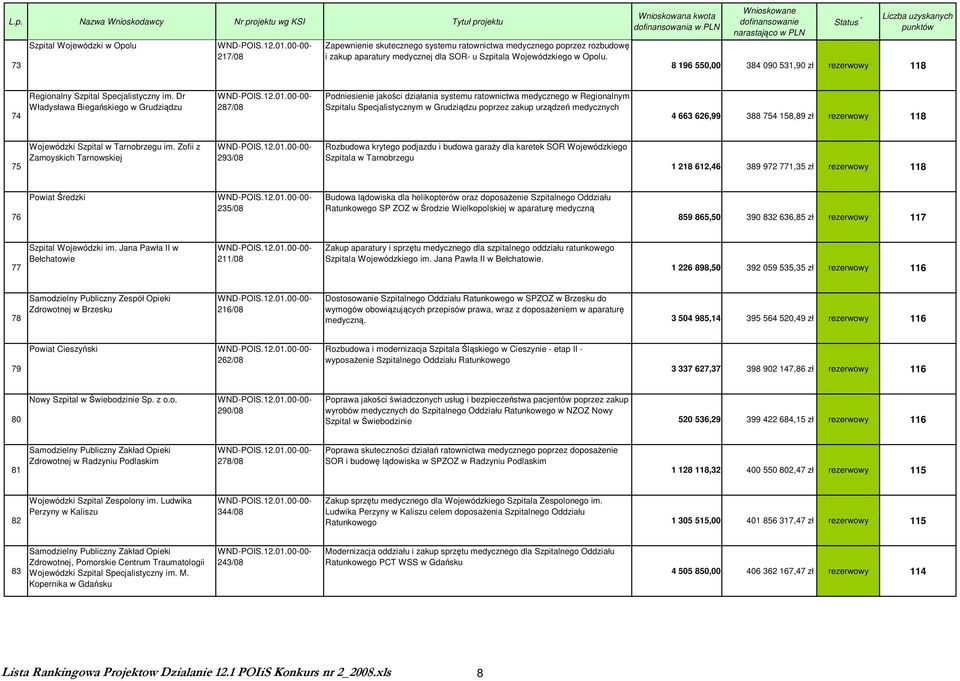The width and height of the screenshot is (960, 681).
Task: Click the 'rezerwowy' status in row 73
Action: [x=848, y=66]
